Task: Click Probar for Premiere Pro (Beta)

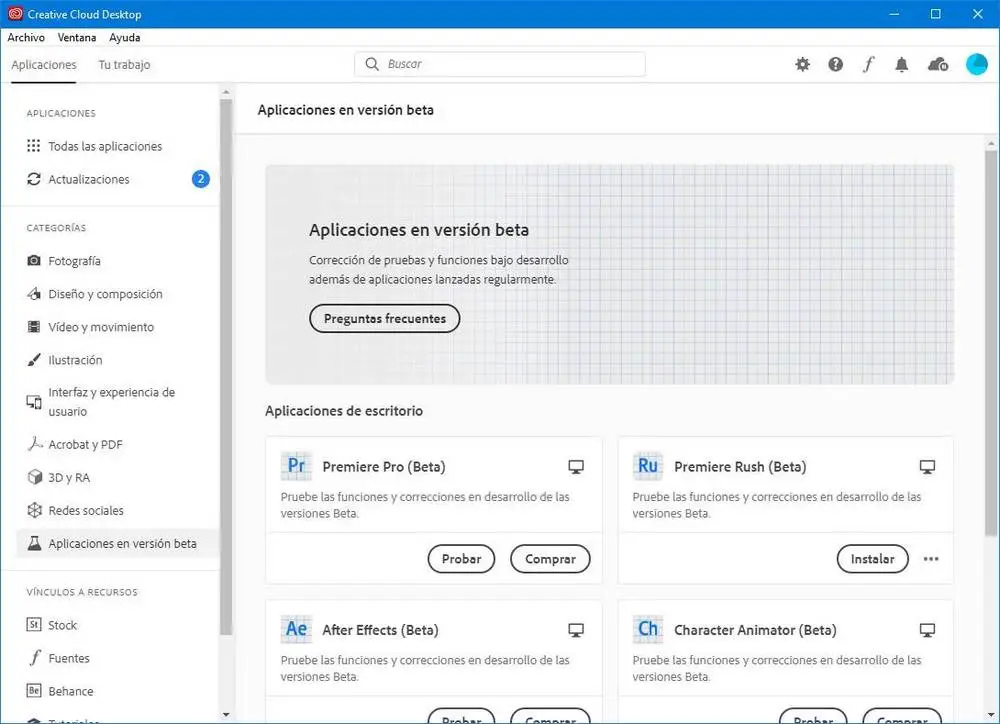Action: click(461, 559)
